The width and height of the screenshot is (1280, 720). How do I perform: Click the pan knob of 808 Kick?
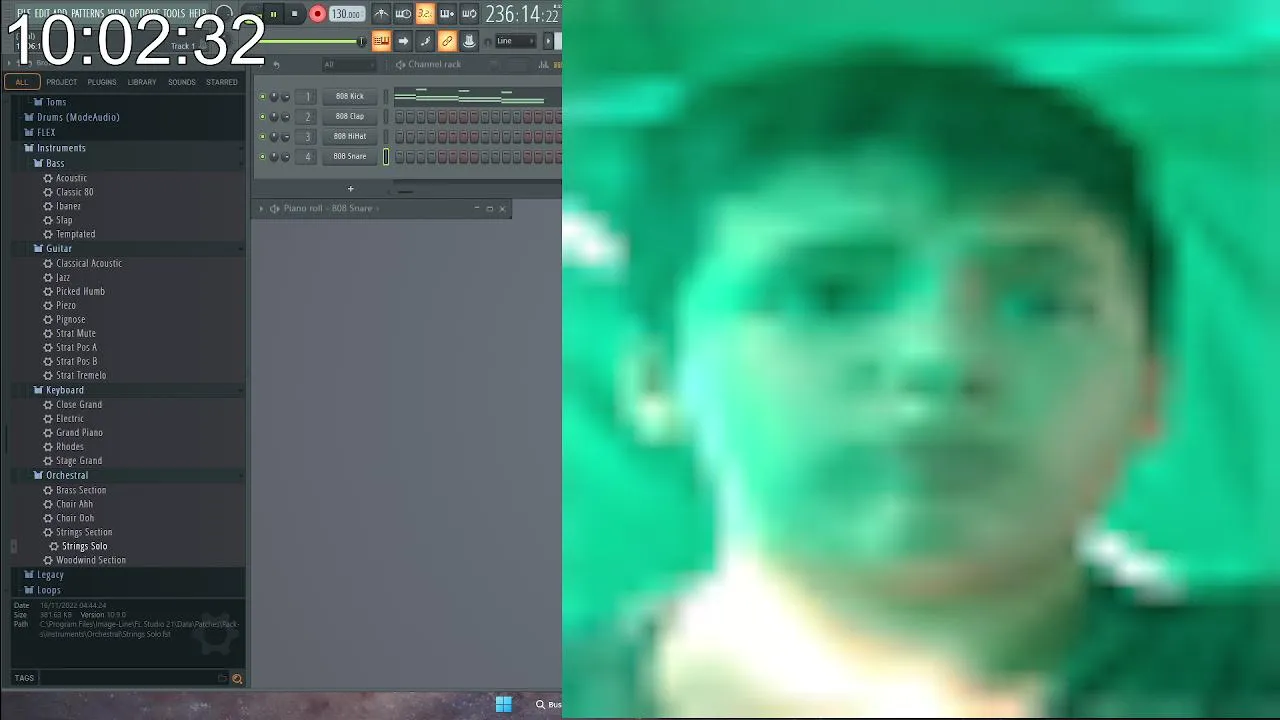point(274,97)
